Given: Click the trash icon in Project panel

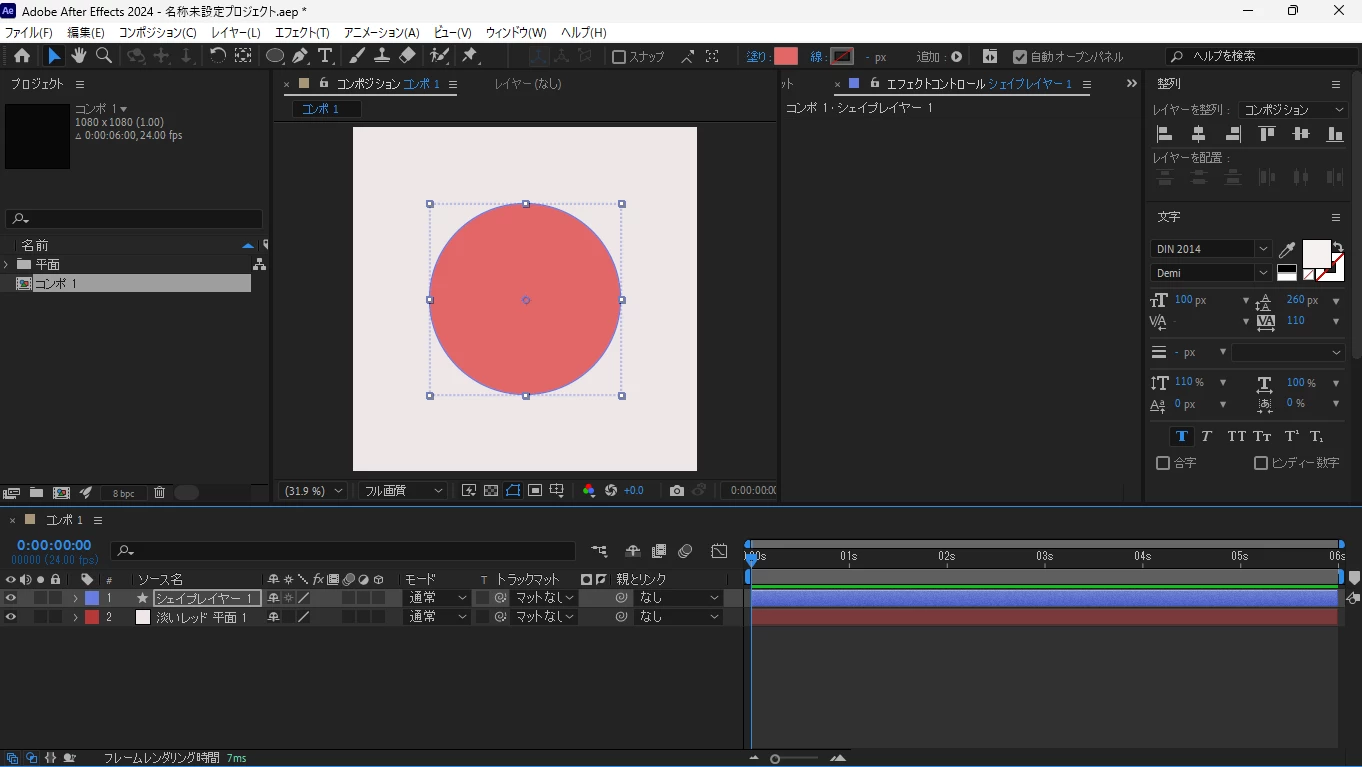Looking at the screenshot, I should click(x=159, y=492).
